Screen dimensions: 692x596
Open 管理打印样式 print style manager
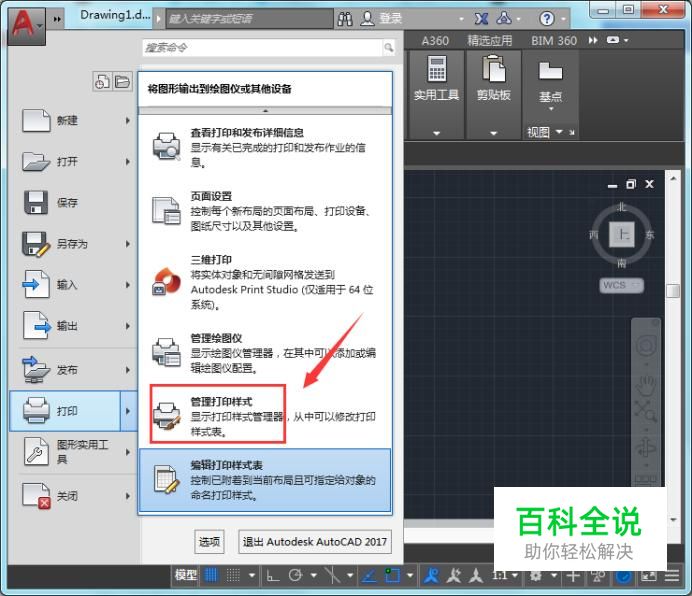(x=265, y=416)
